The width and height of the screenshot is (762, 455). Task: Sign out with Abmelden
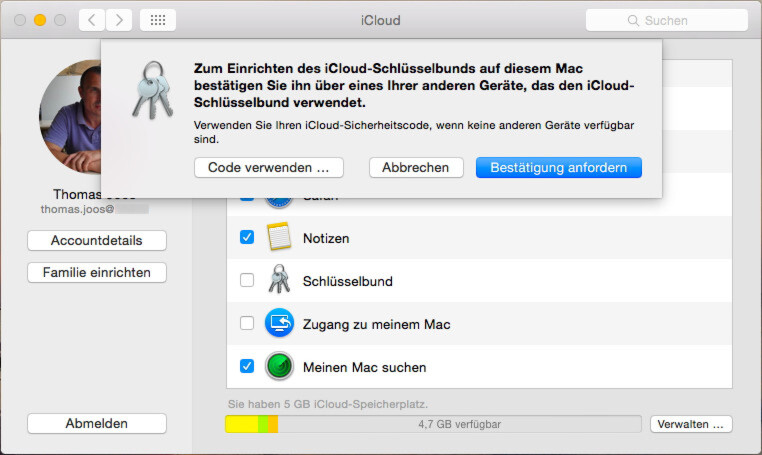97,423
